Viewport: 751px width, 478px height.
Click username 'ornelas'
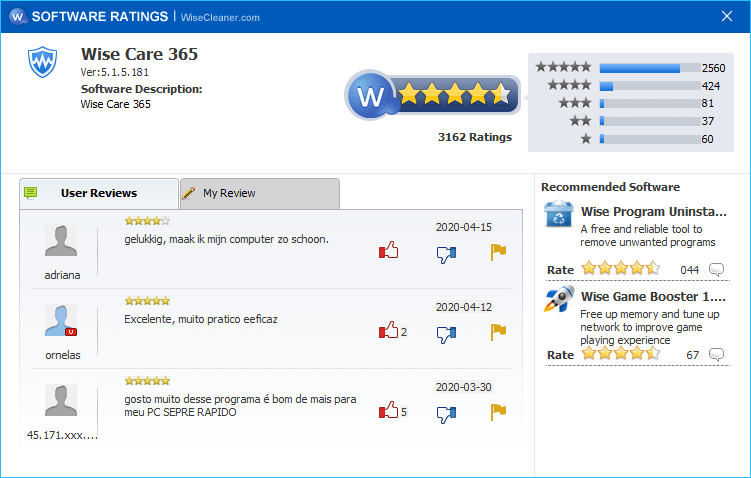(x=63, y=355)
